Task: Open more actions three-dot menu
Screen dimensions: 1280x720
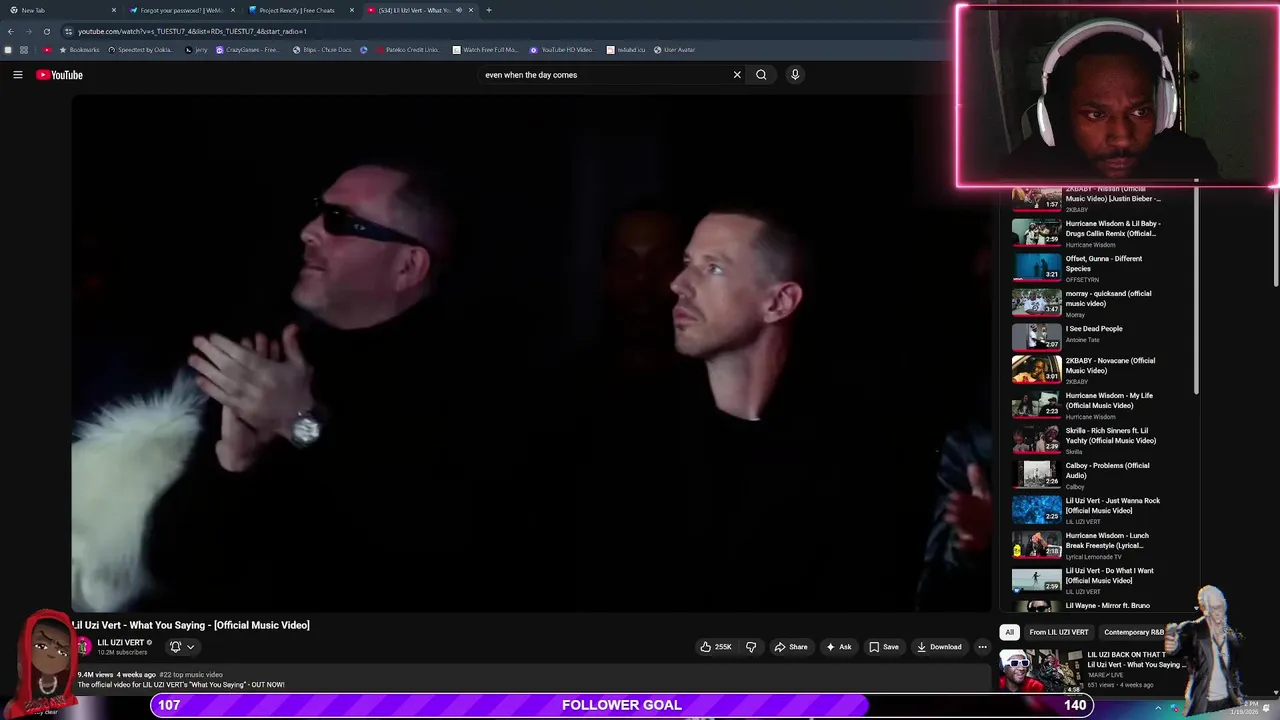Action: [982, 647]
